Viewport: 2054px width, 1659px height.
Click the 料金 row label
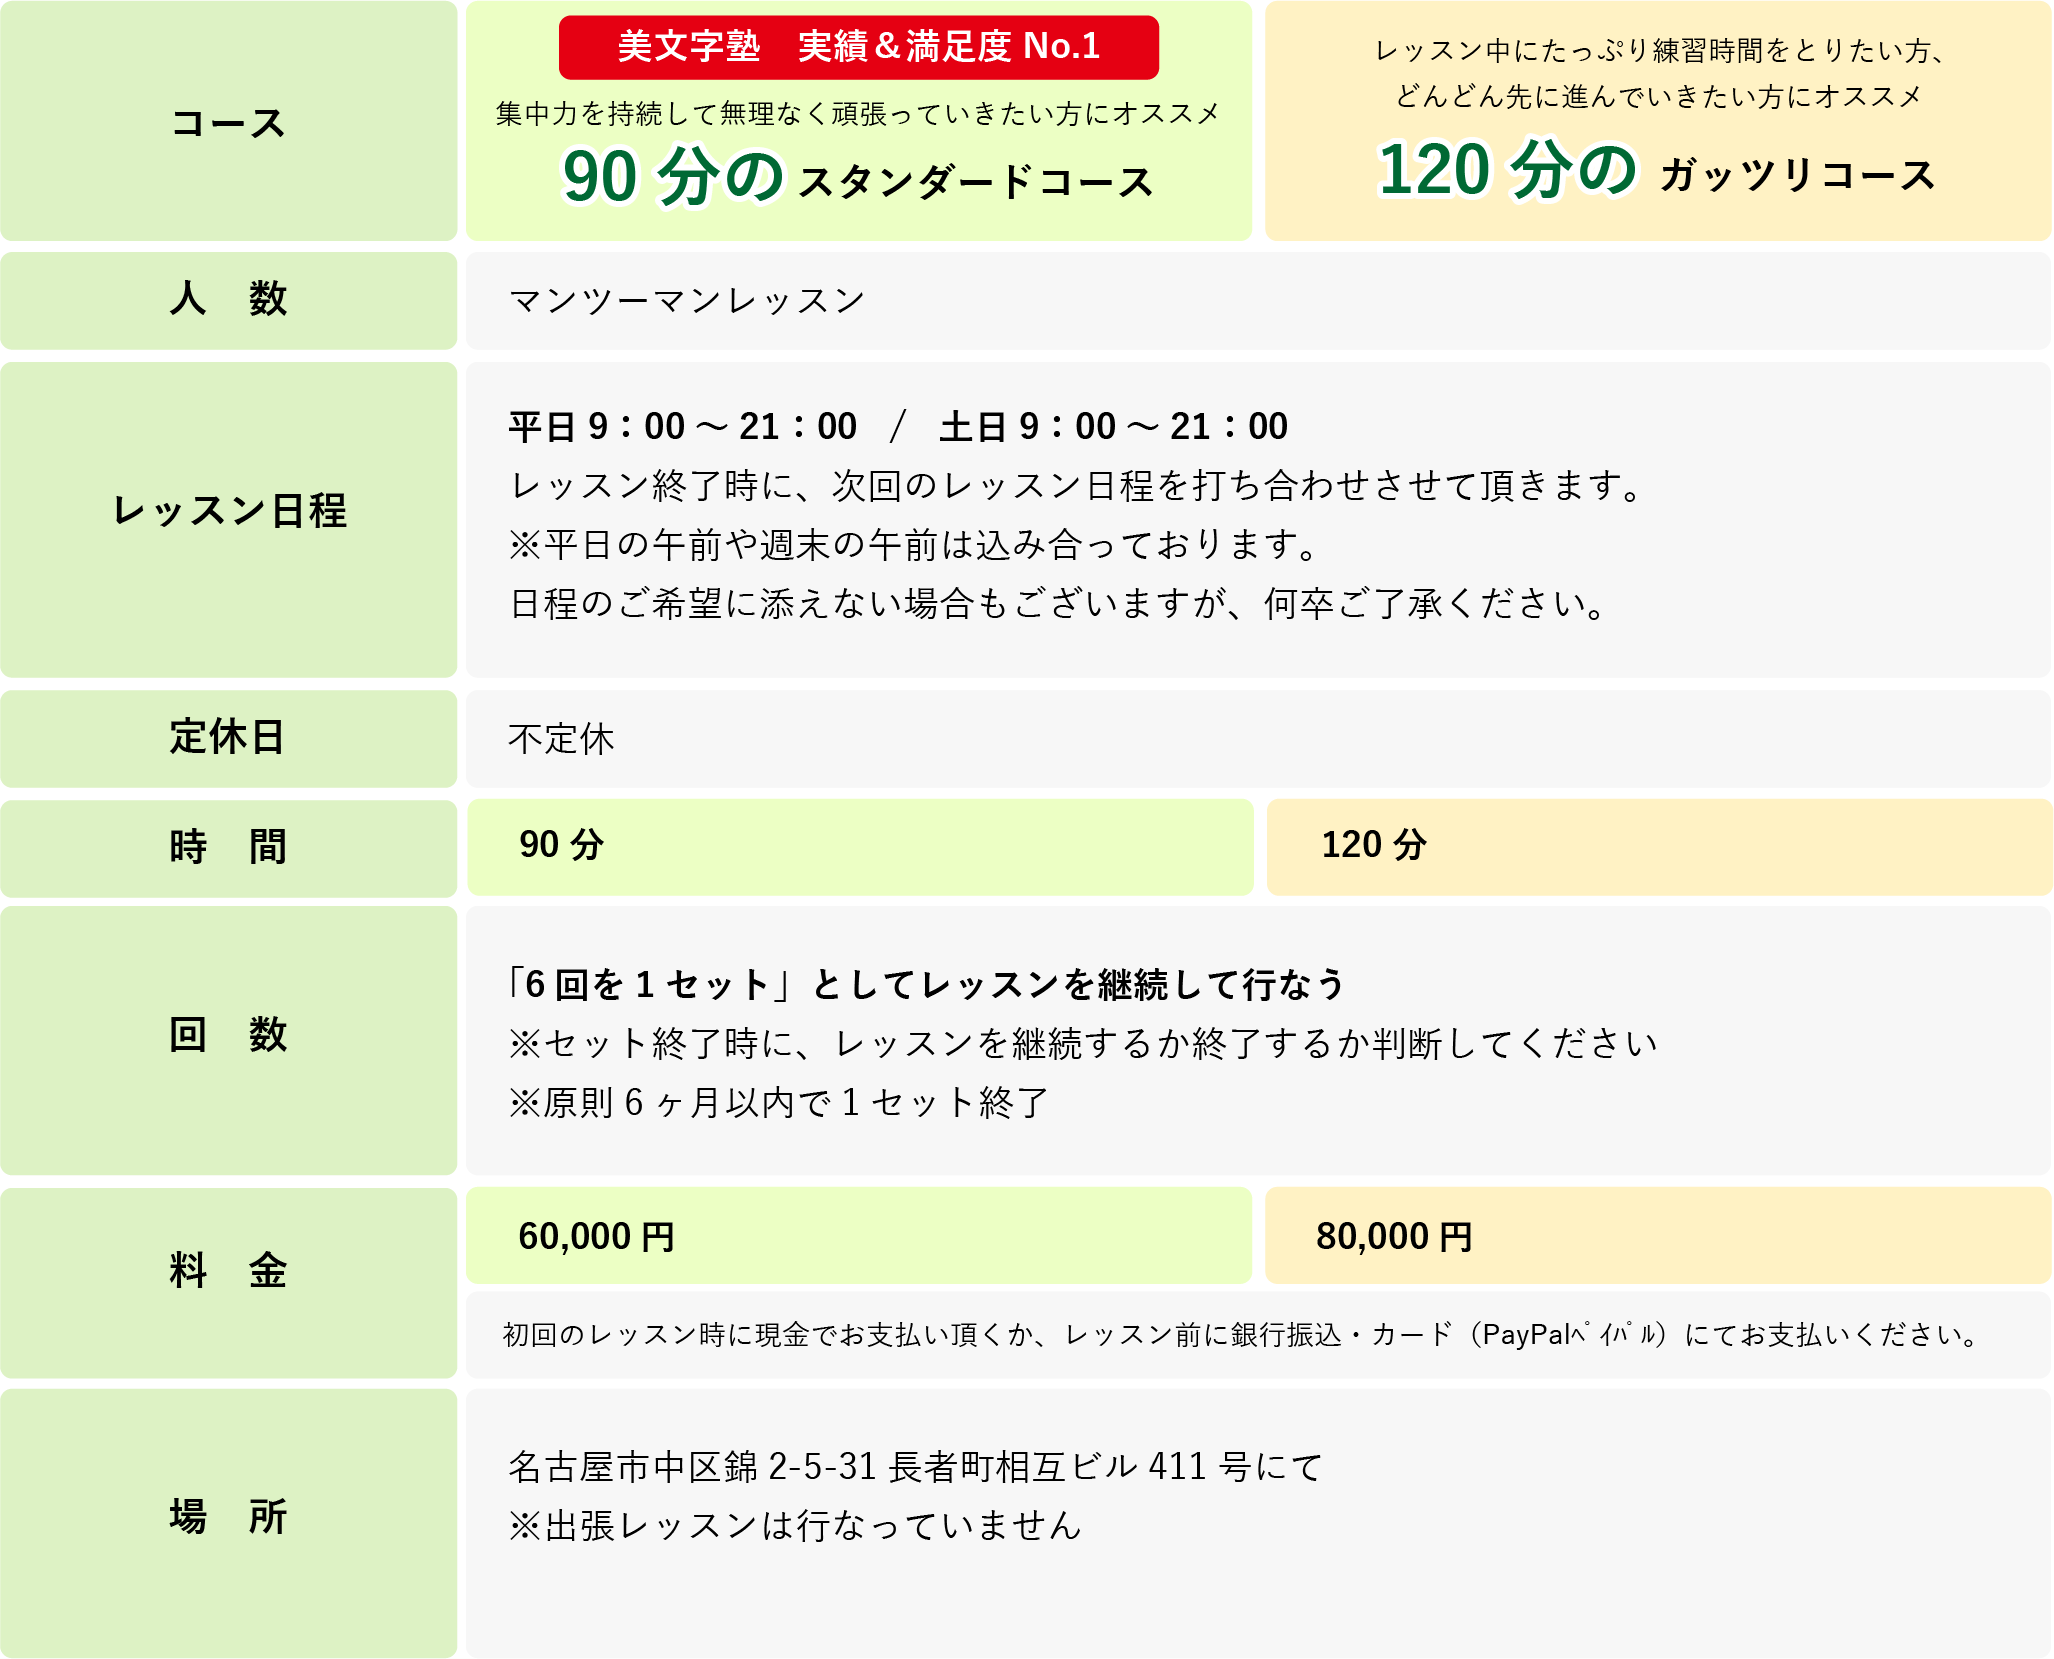(x=228, y=1271)
